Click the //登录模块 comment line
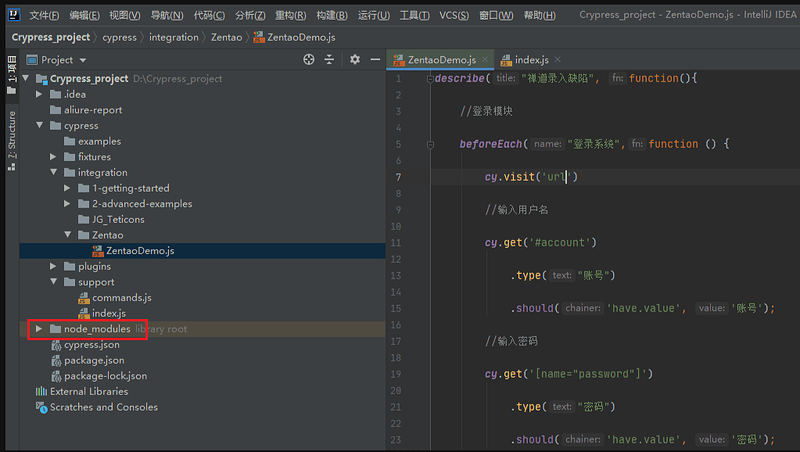This screenshot has height=452, width=800. [x=486, y=111]
